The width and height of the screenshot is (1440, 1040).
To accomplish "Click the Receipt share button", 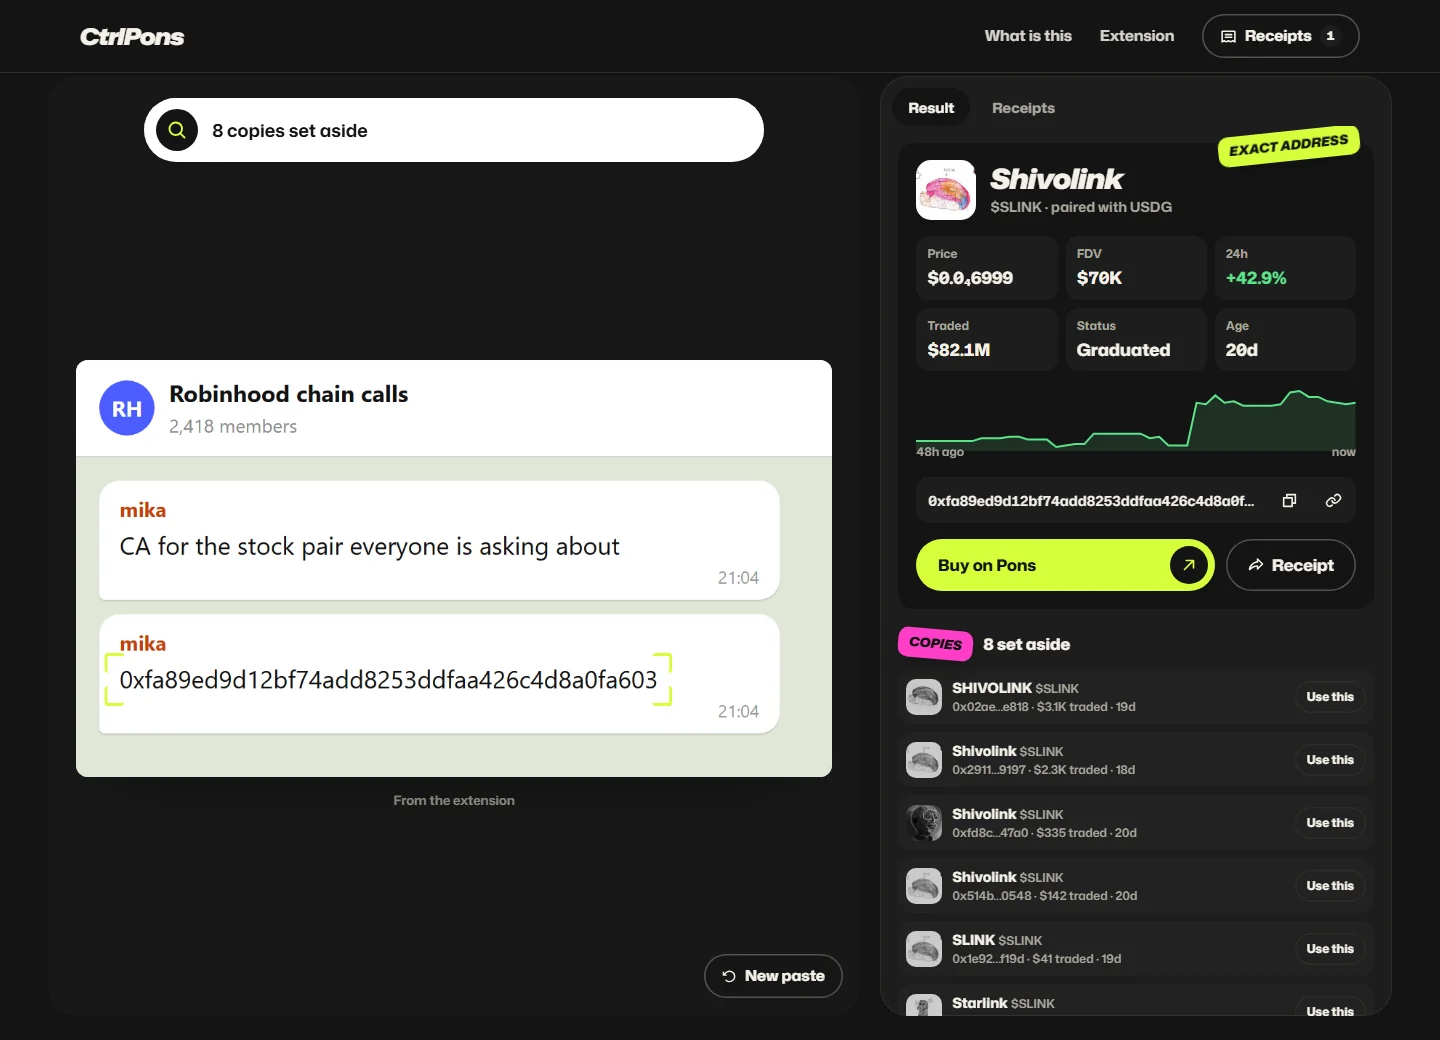I will [x=1291, y=565].
